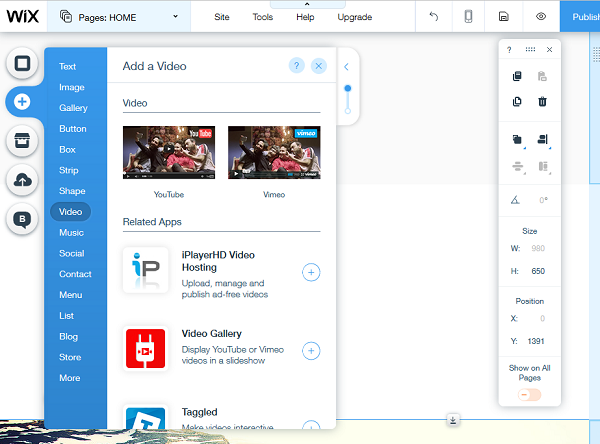Click the Publish button
This screenshot has width=600, height=444.
tap(580, 16)
